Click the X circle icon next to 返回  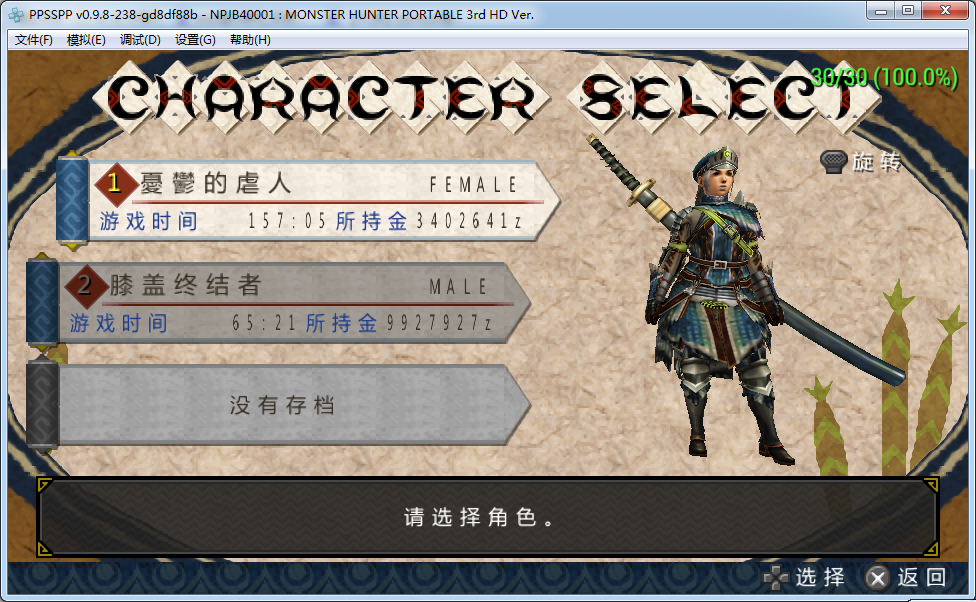[x=878, y=578]
